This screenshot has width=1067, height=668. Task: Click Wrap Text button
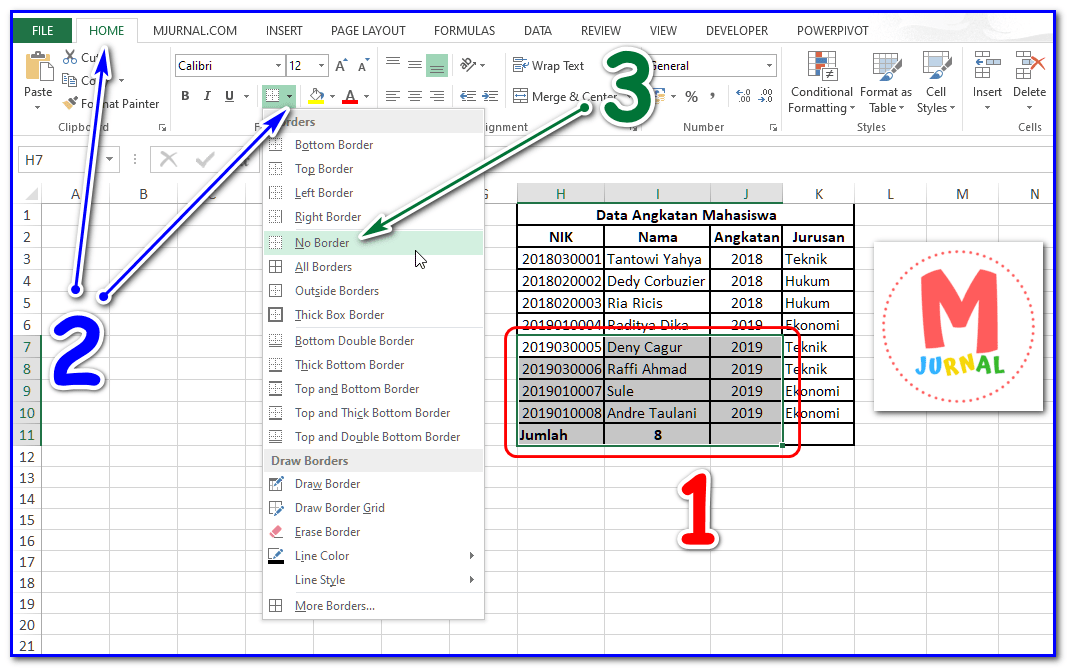[548, 65]
